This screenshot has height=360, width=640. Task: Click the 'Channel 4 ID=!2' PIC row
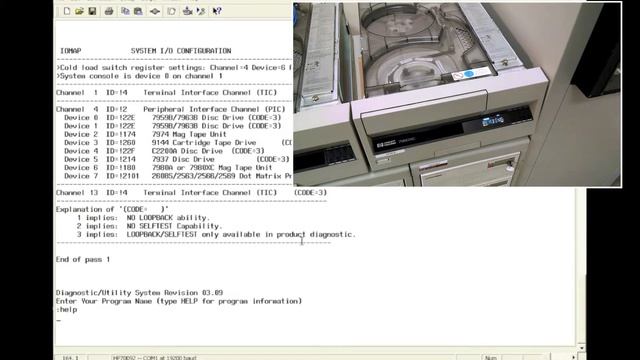click(171, 109)
